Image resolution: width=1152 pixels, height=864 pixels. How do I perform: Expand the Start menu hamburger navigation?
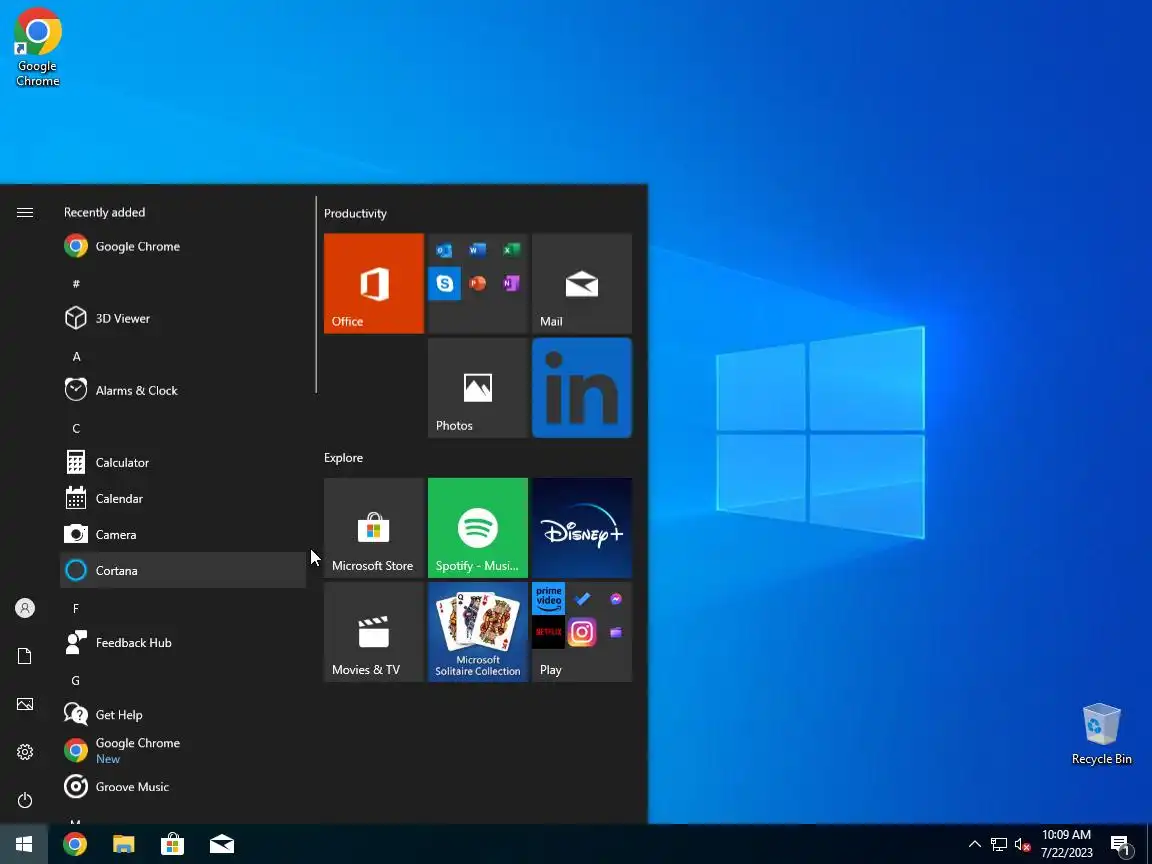coord(25,212)
